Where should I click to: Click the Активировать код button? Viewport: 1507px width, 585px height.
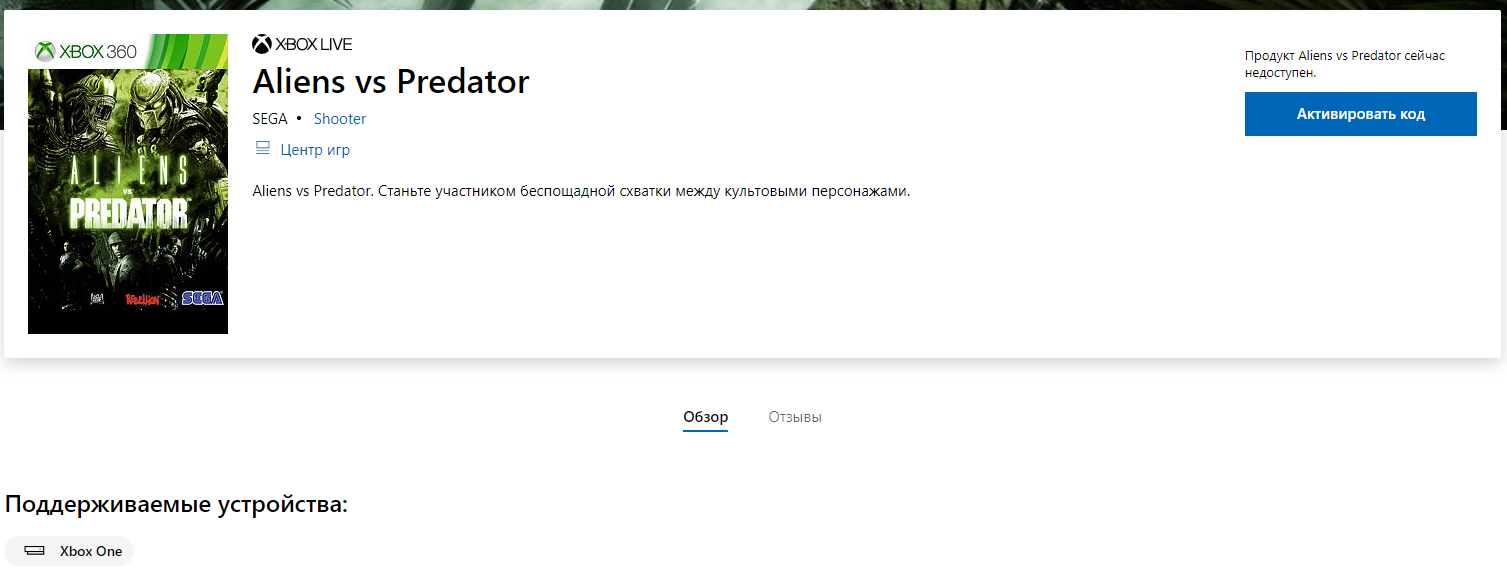point(1361,114)
